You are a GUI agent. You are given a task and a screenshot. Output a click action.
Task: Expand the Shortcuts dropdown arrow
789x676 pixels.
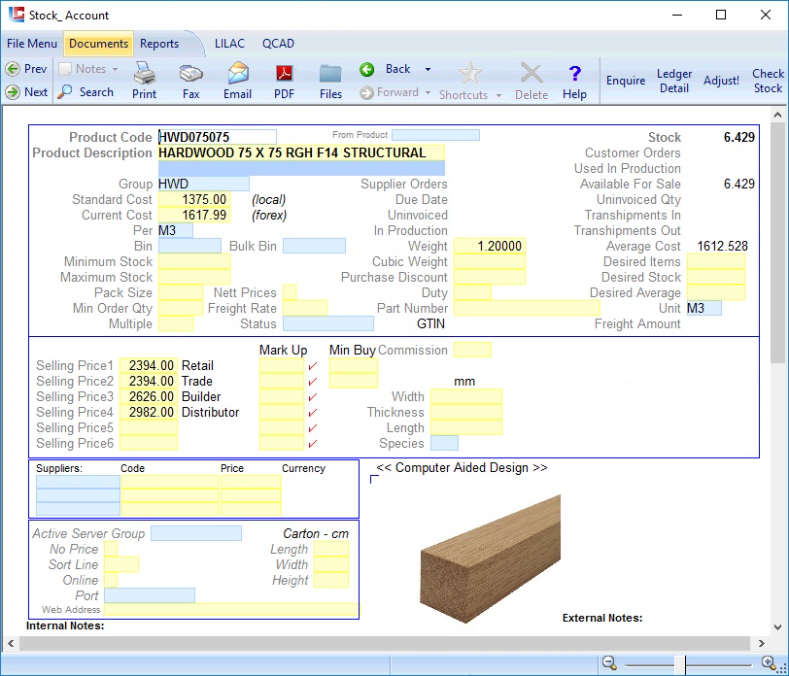(x=497, y=95)
